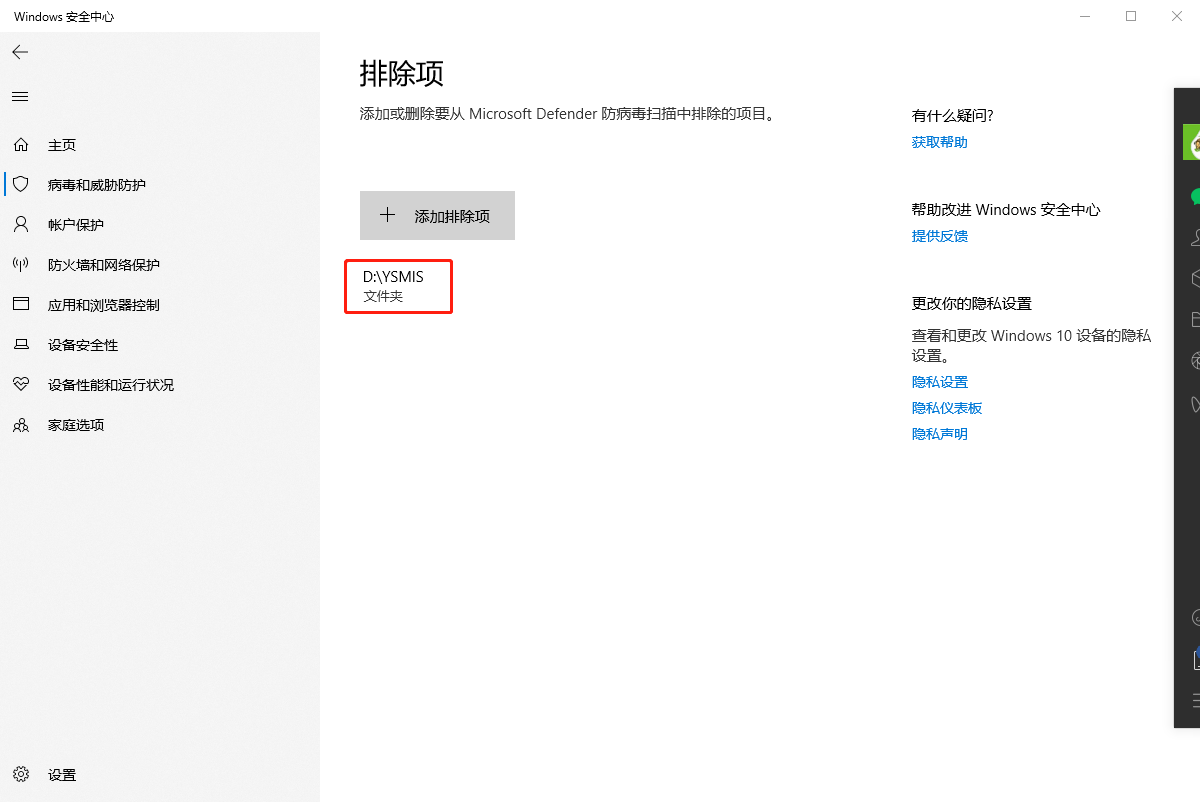Screen dimensions: 1200x802
Task: Click the 文件夹 label under D:\YSMIS
Action: pyautogui.click(x=383, y=297)
